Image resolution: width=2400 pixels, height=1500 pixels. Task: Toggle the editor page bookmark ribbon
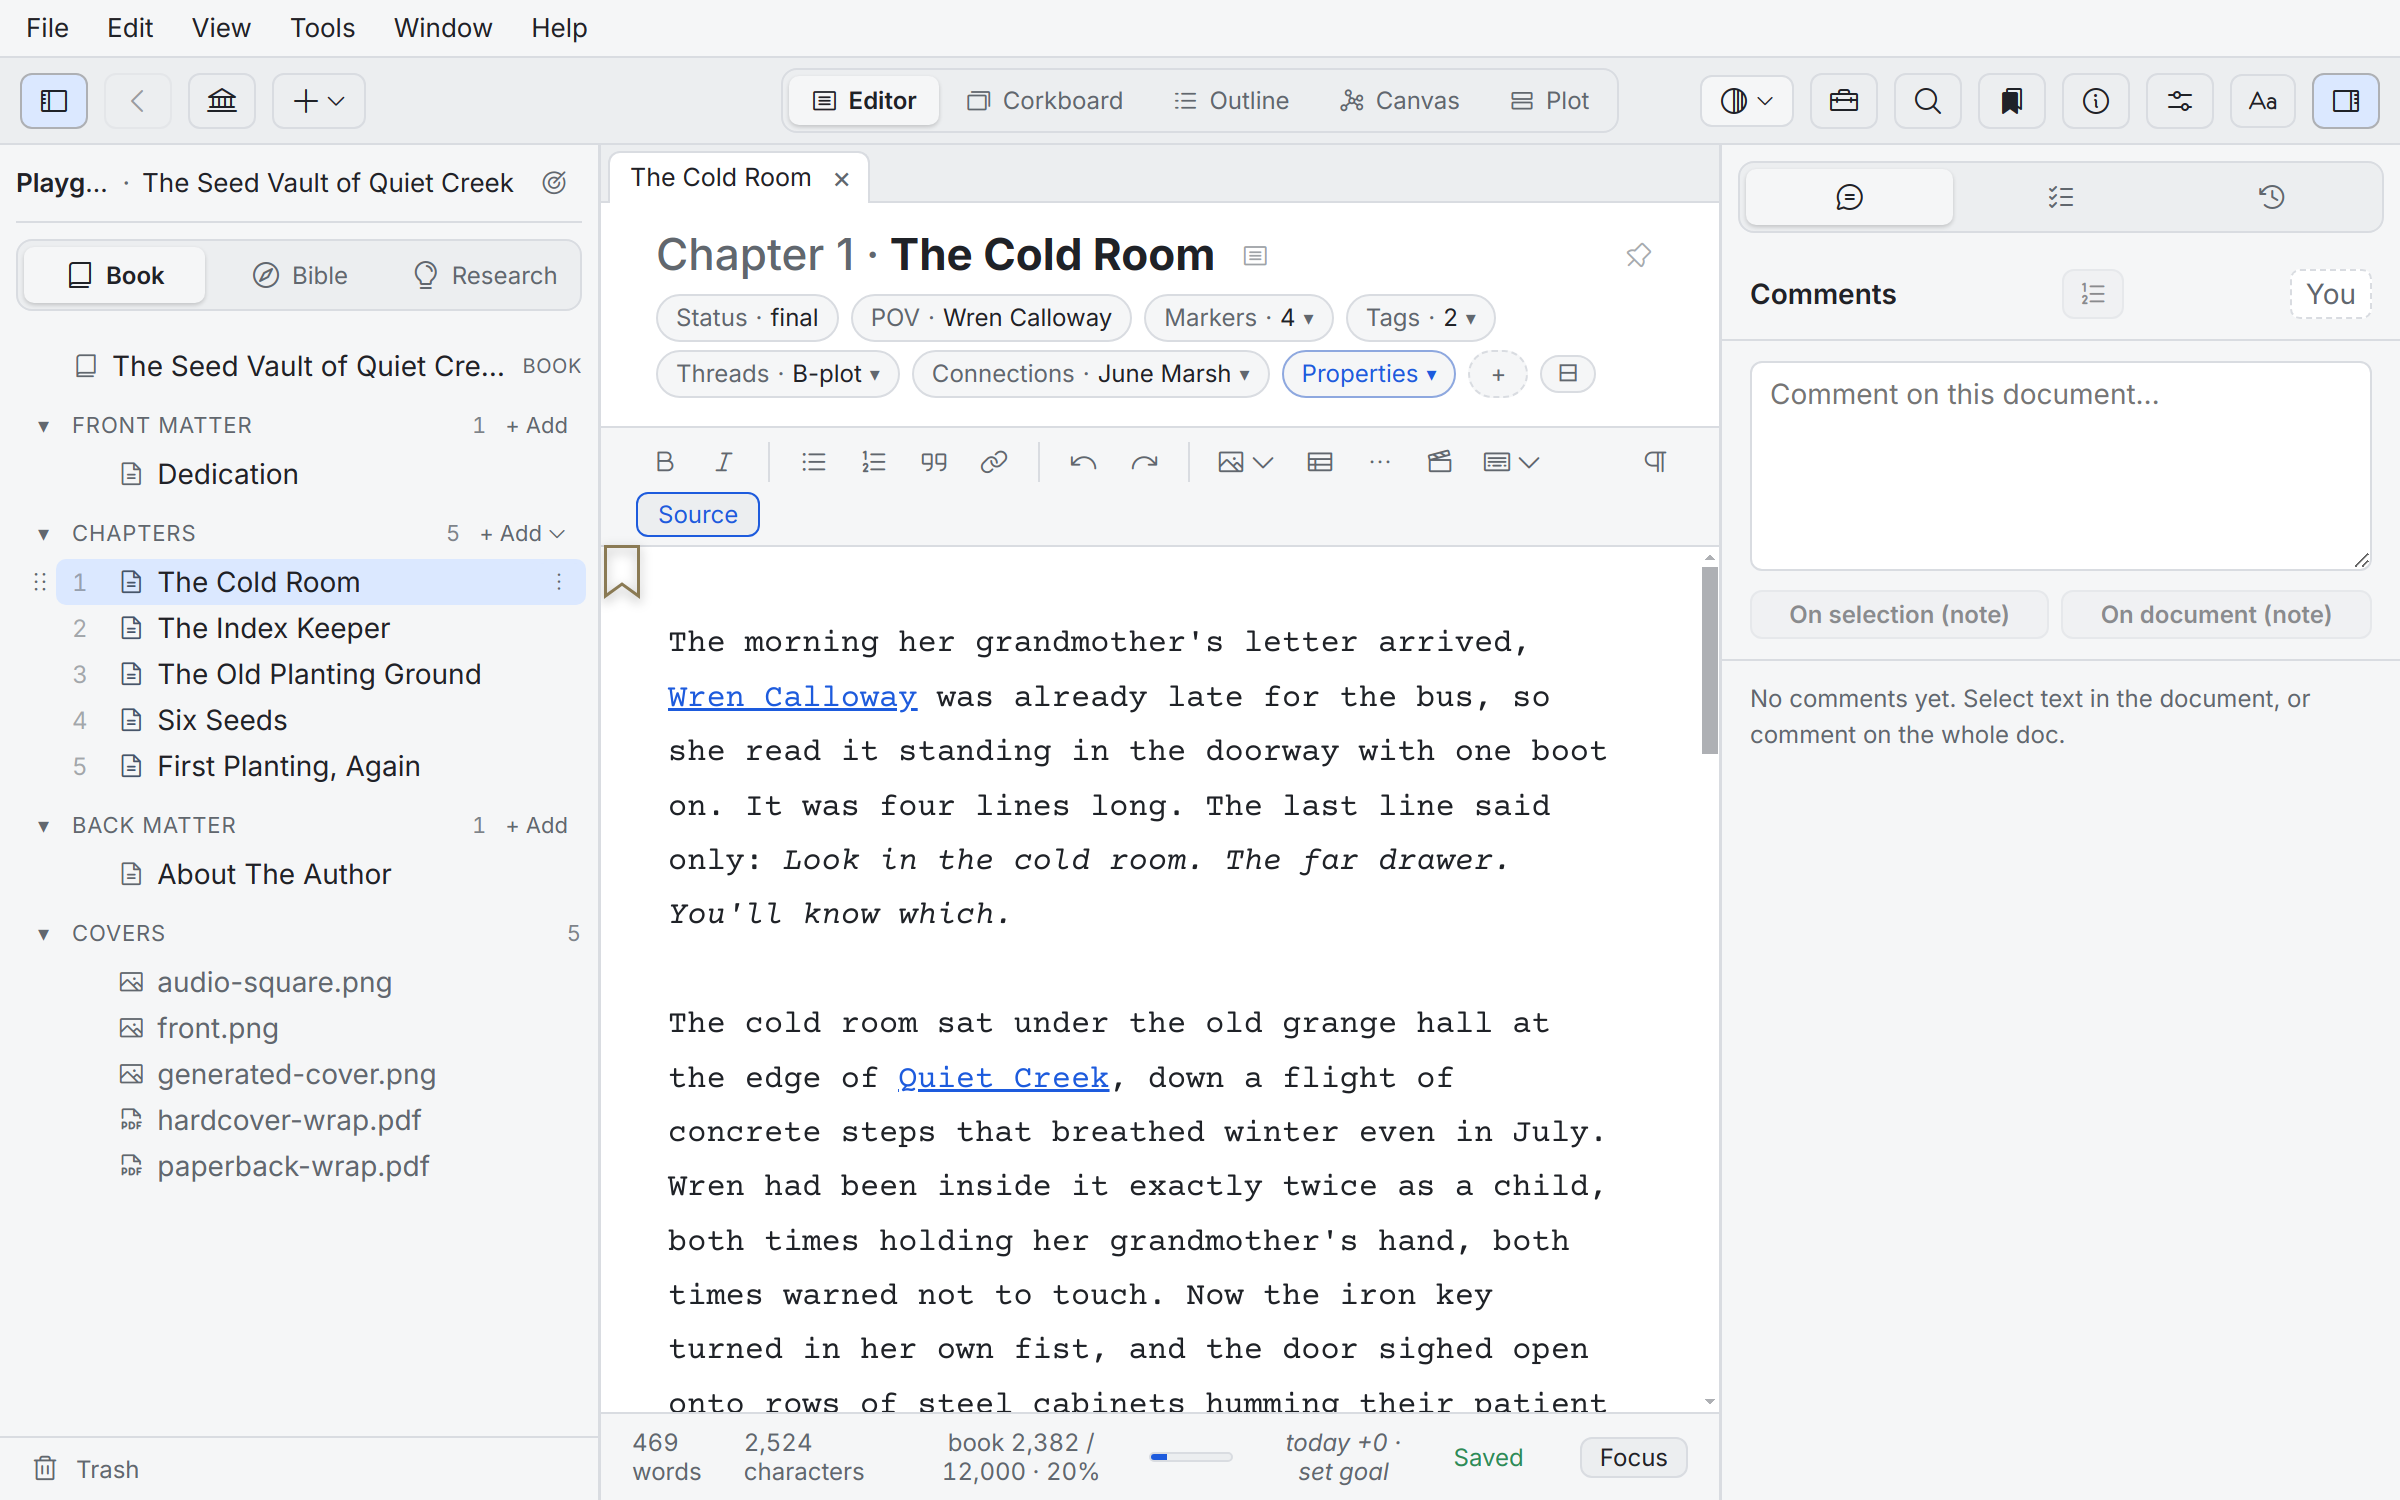(x=621, y=572)
